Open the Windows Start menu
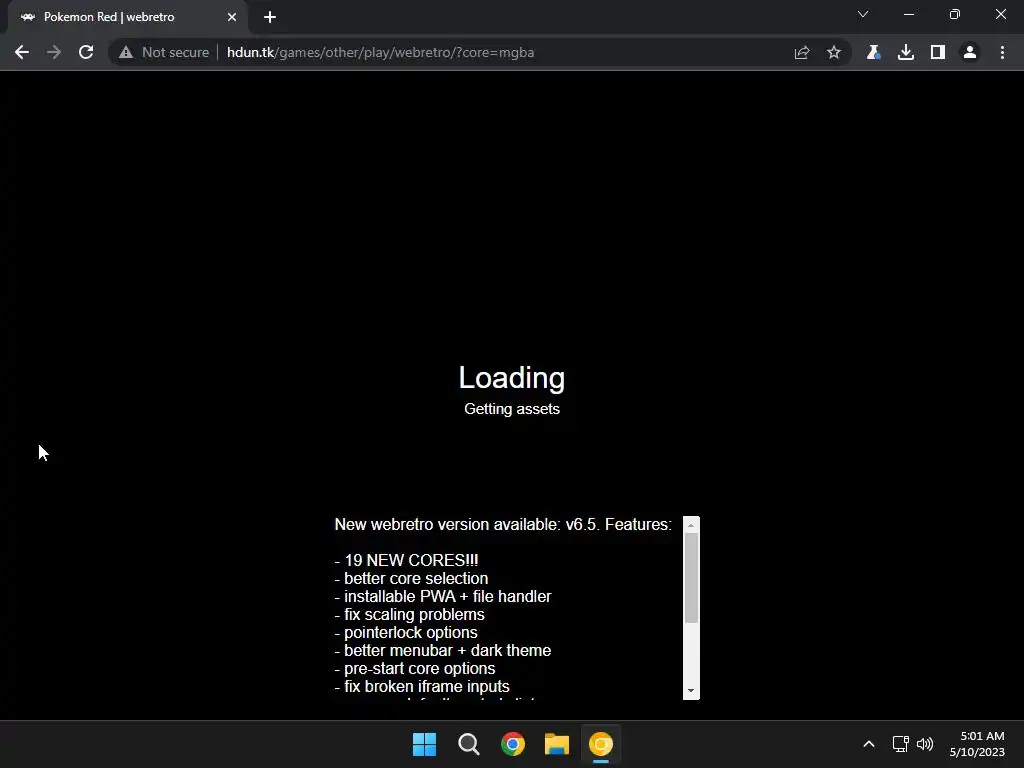This screenshot has height=768, width=1024. [x=424, y=744]
